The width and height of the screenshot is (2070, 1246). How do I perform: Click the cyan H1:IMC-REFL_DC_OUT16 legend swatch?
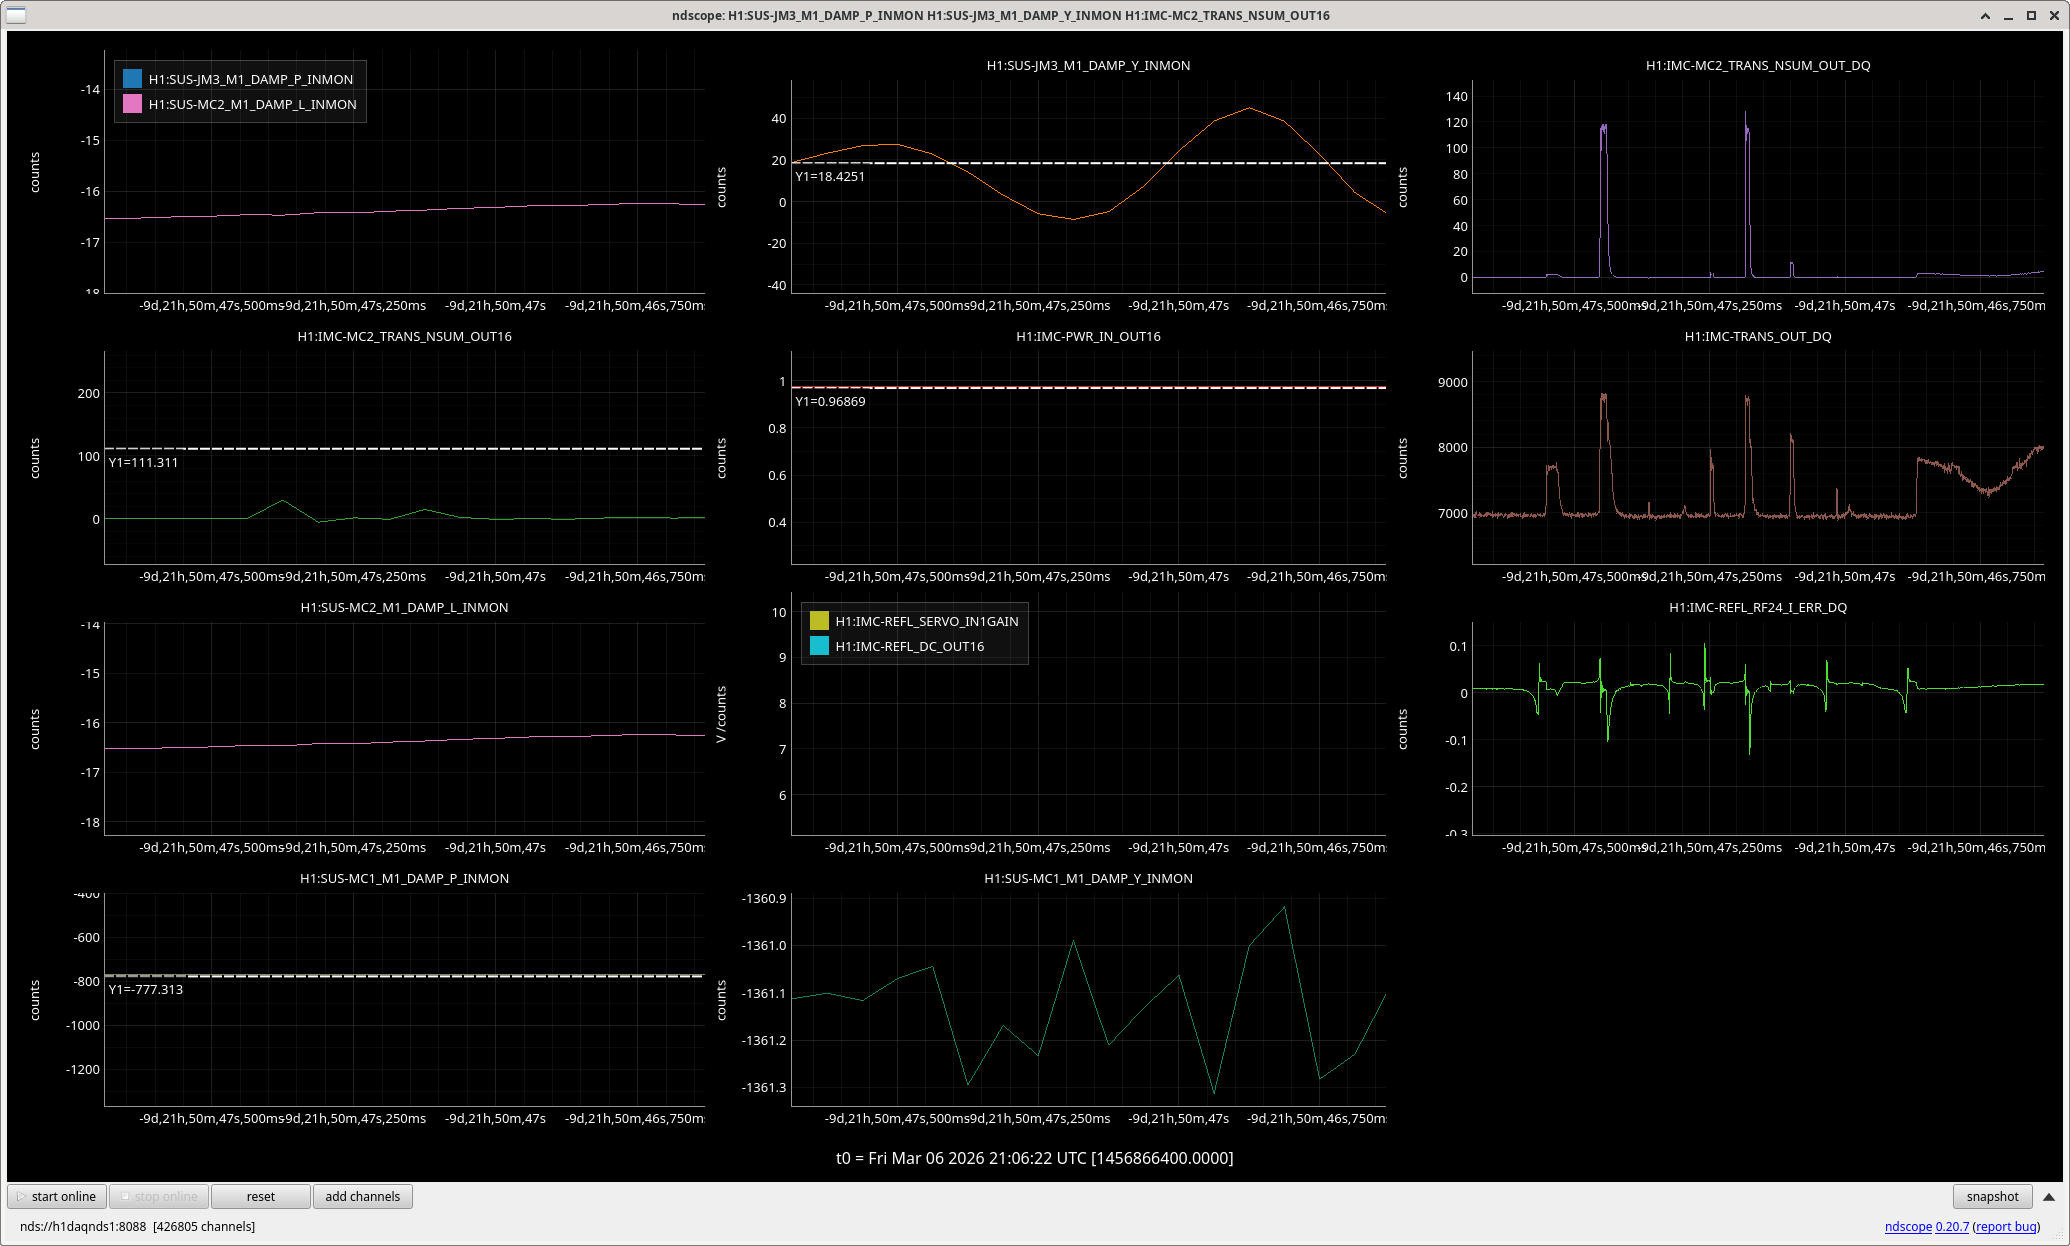pos(819,646)
